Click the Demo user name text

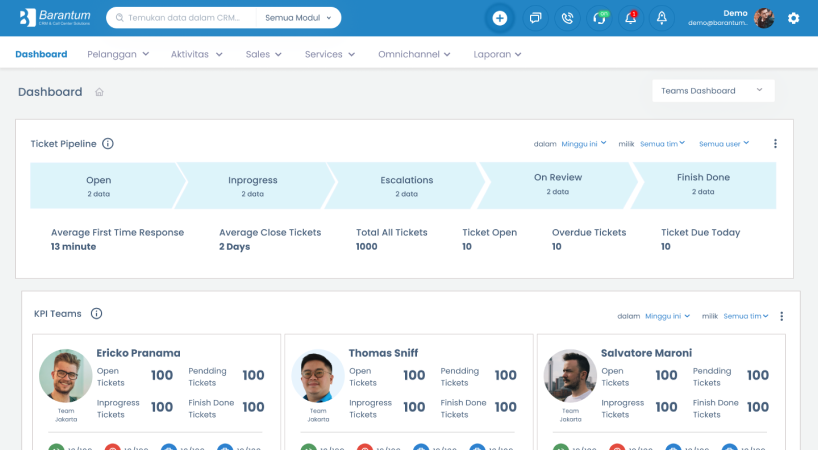tap(735, 13)
